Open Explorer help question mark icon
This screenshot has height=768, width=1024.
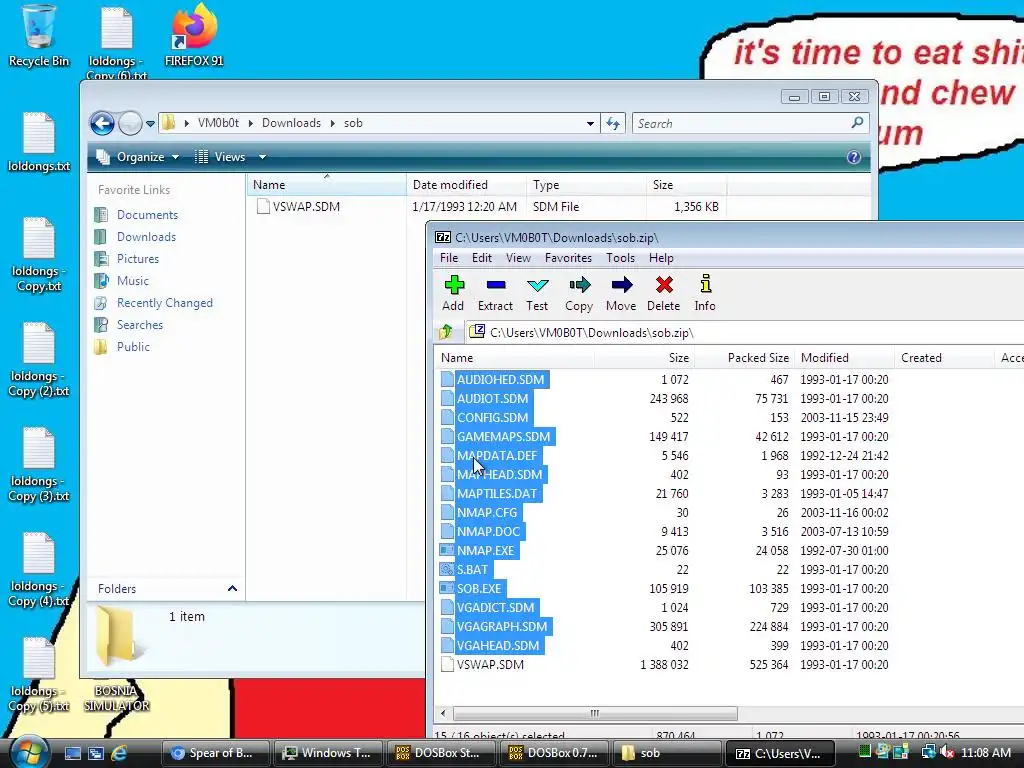(854, 157)
